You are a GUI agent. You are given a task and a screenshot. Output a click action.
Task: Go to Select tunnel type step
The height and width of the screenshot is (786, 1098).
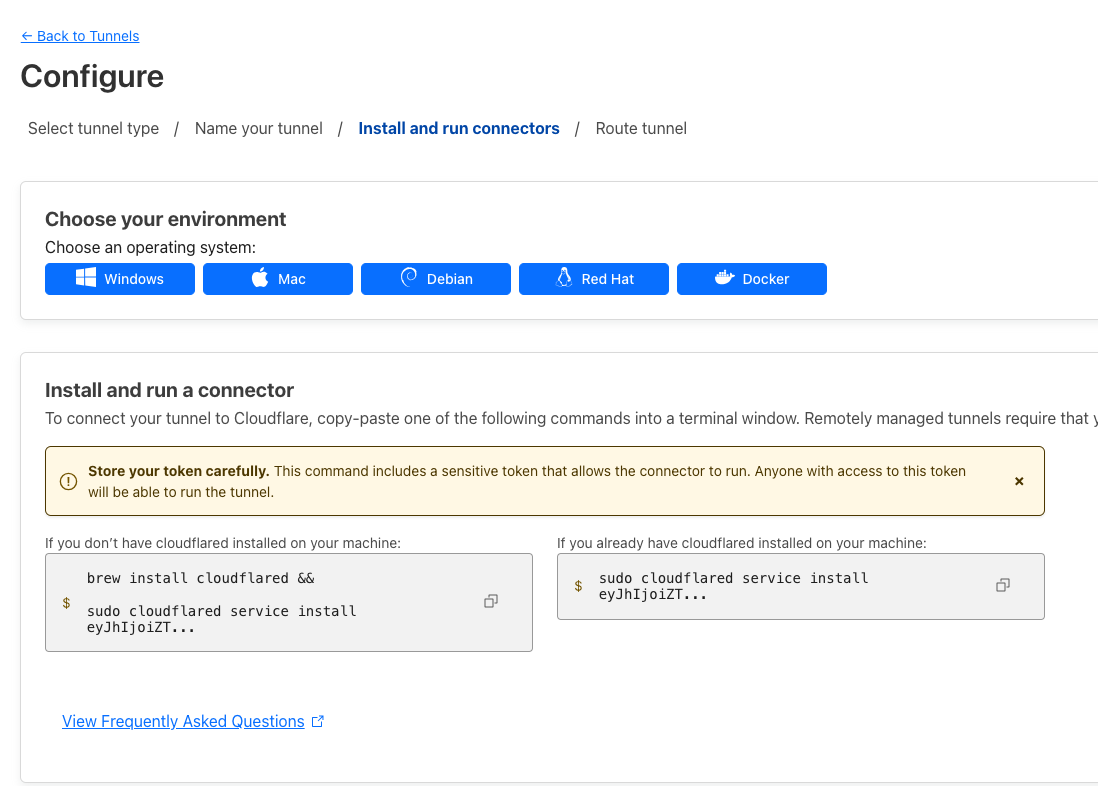tap(93, 128)
